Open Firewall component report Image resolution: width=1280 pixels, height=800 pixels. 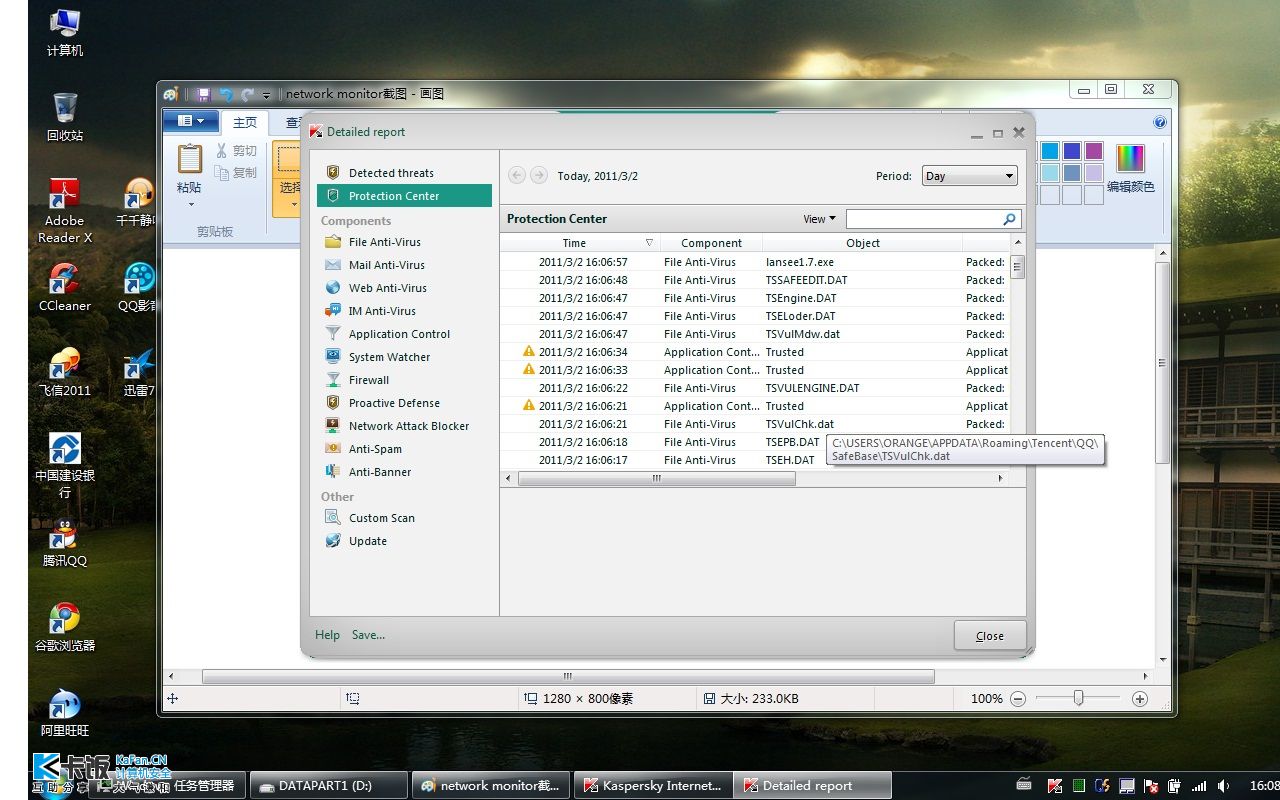tap(368, 380)
